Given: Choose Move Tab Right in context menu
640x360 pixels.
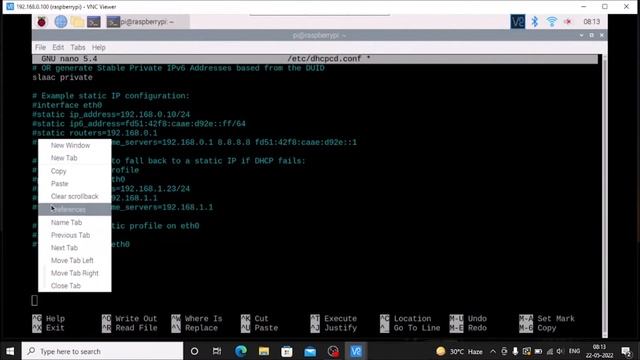Looking at the screenshot, I should click(x=74, y=273).
